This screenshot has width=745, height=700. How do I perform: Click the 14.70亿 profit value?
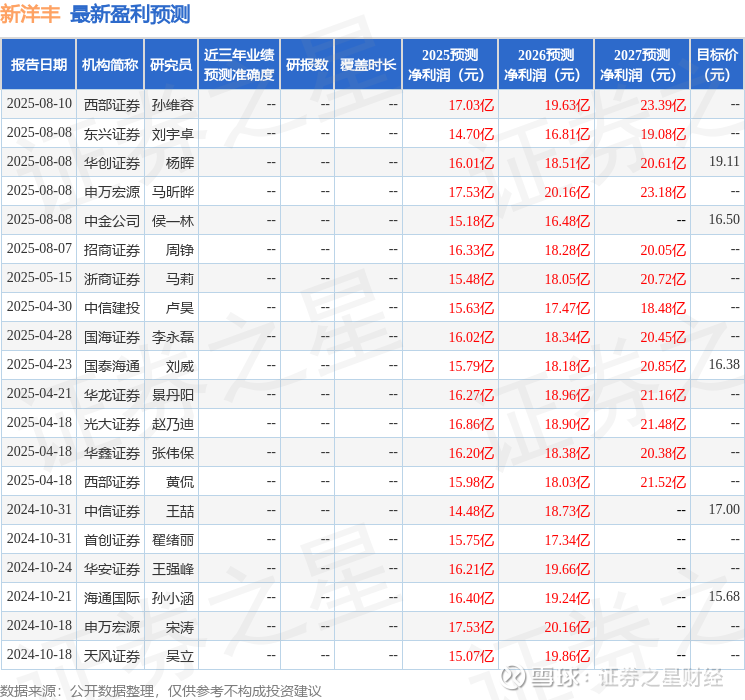(471, 134)
